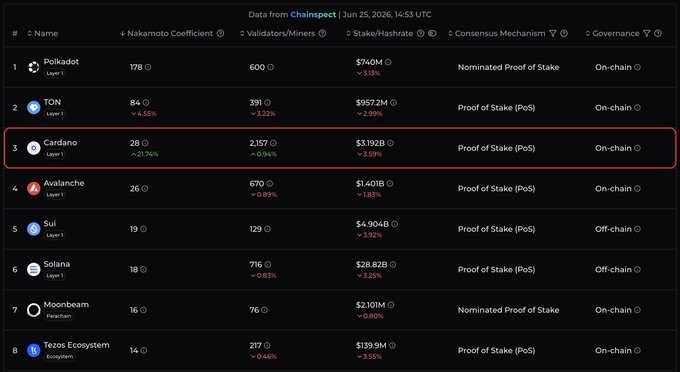Open Solana chain details
The width and height of the screenshot is (680, 372).
pyautogui.click(x=56, y=264)
